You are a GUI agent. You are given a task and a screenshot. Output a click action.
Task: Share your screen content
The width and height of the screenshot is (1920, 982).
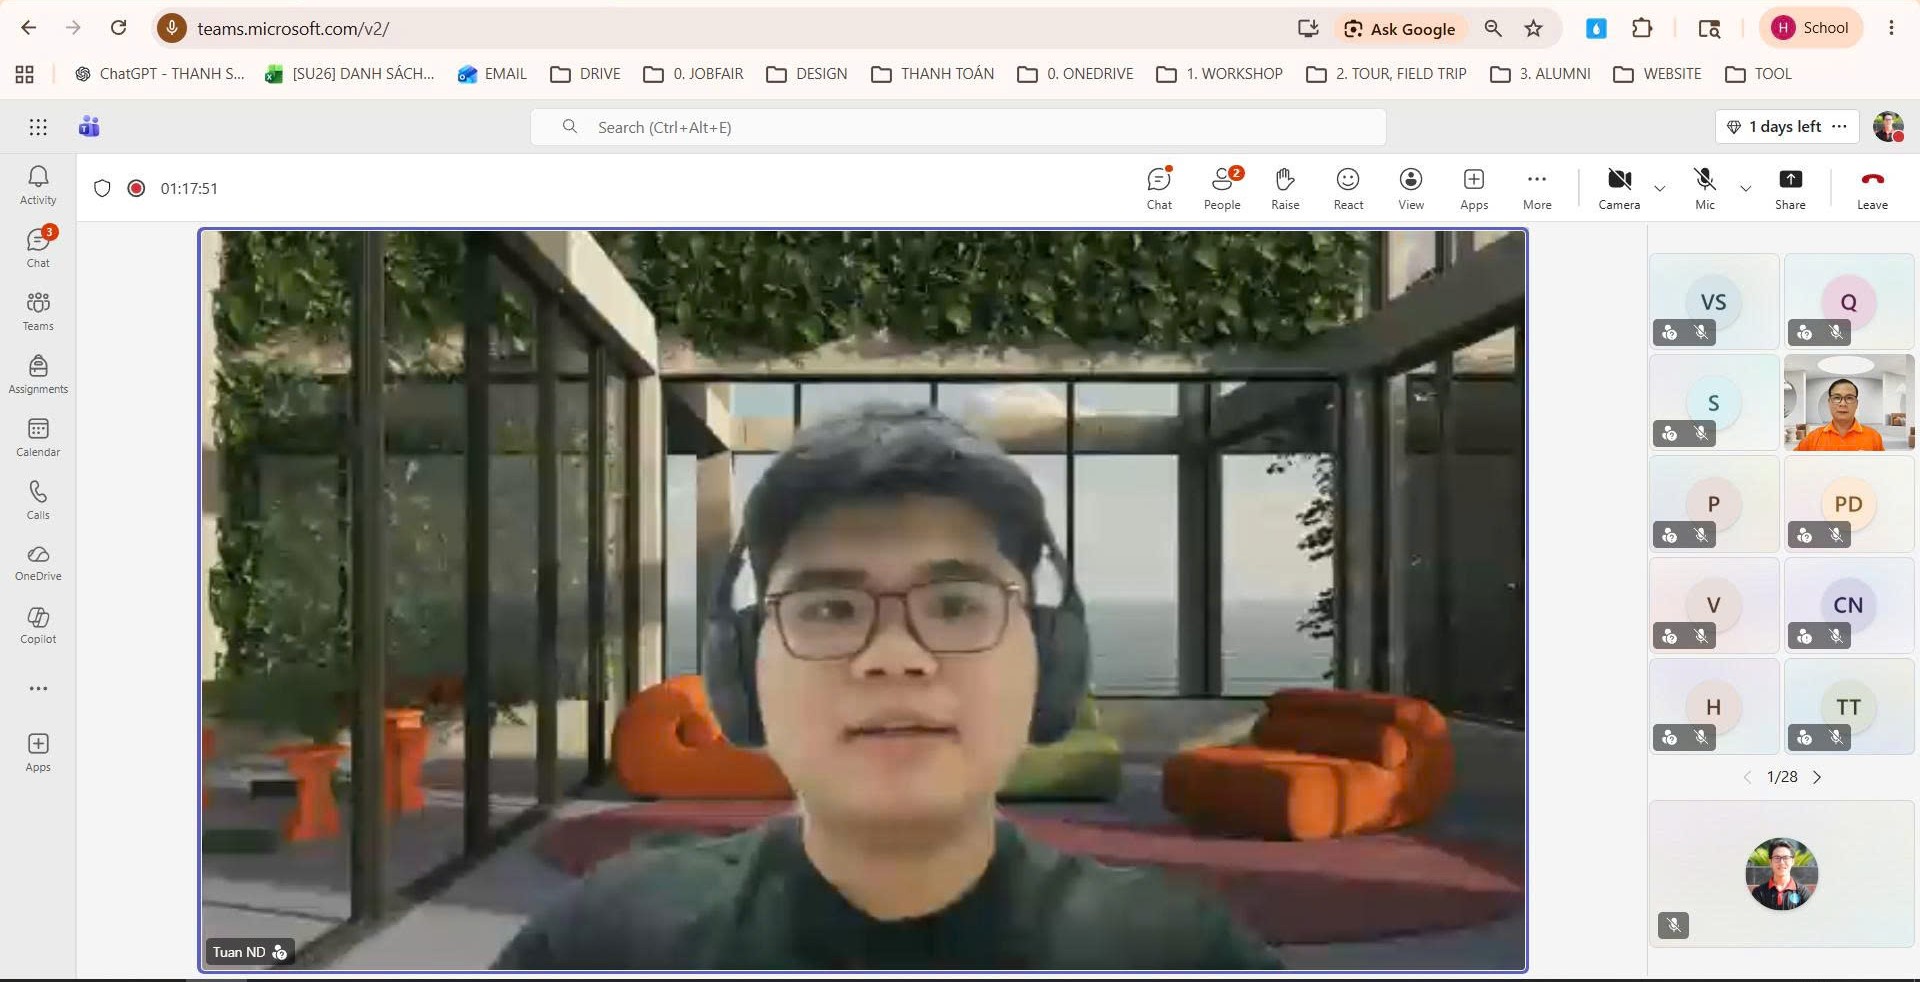[1790, 188]
